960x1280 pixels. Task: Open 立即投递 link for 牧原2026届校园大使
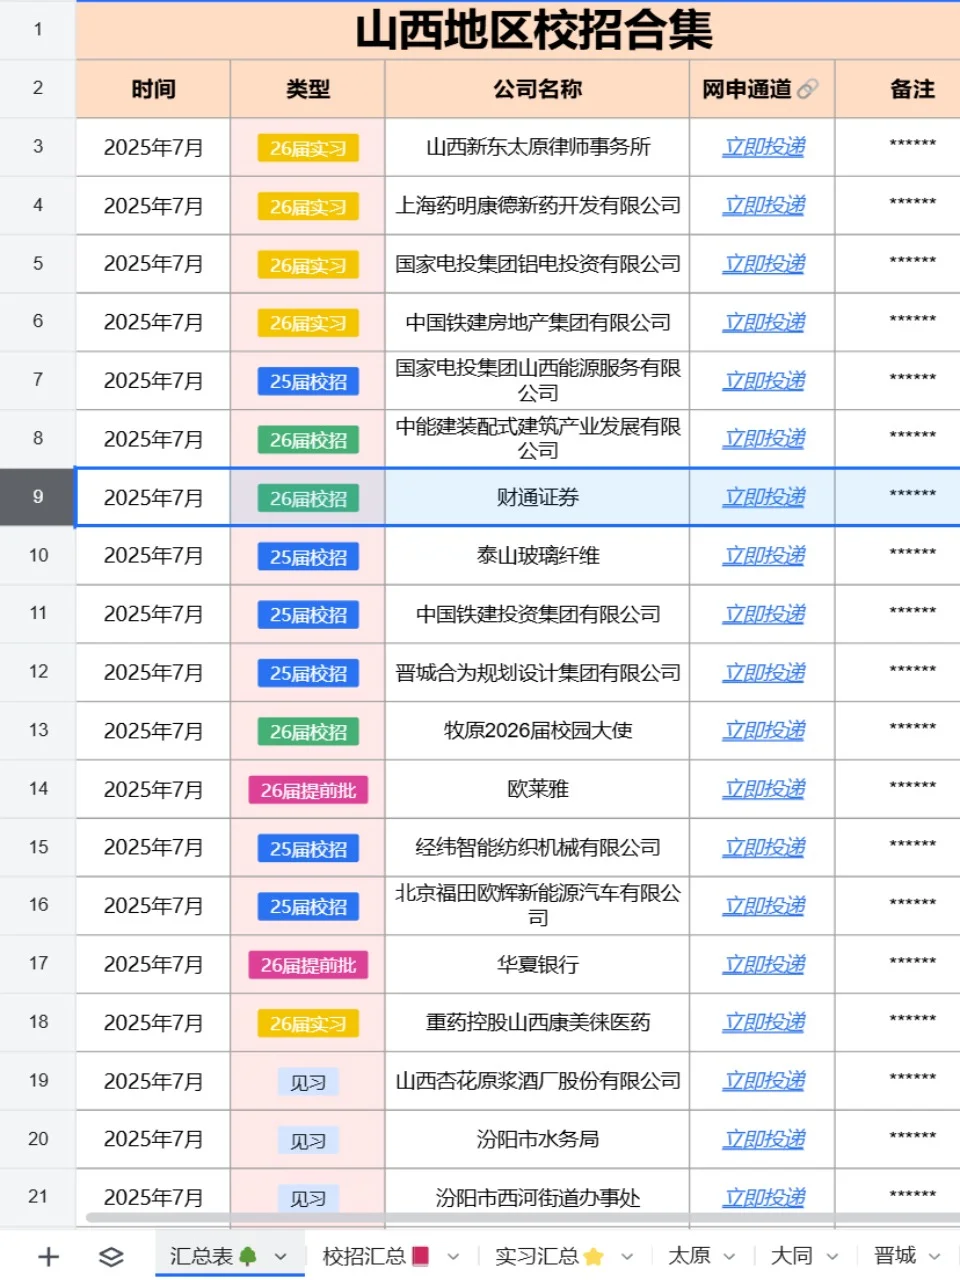[x=764, y=731]
